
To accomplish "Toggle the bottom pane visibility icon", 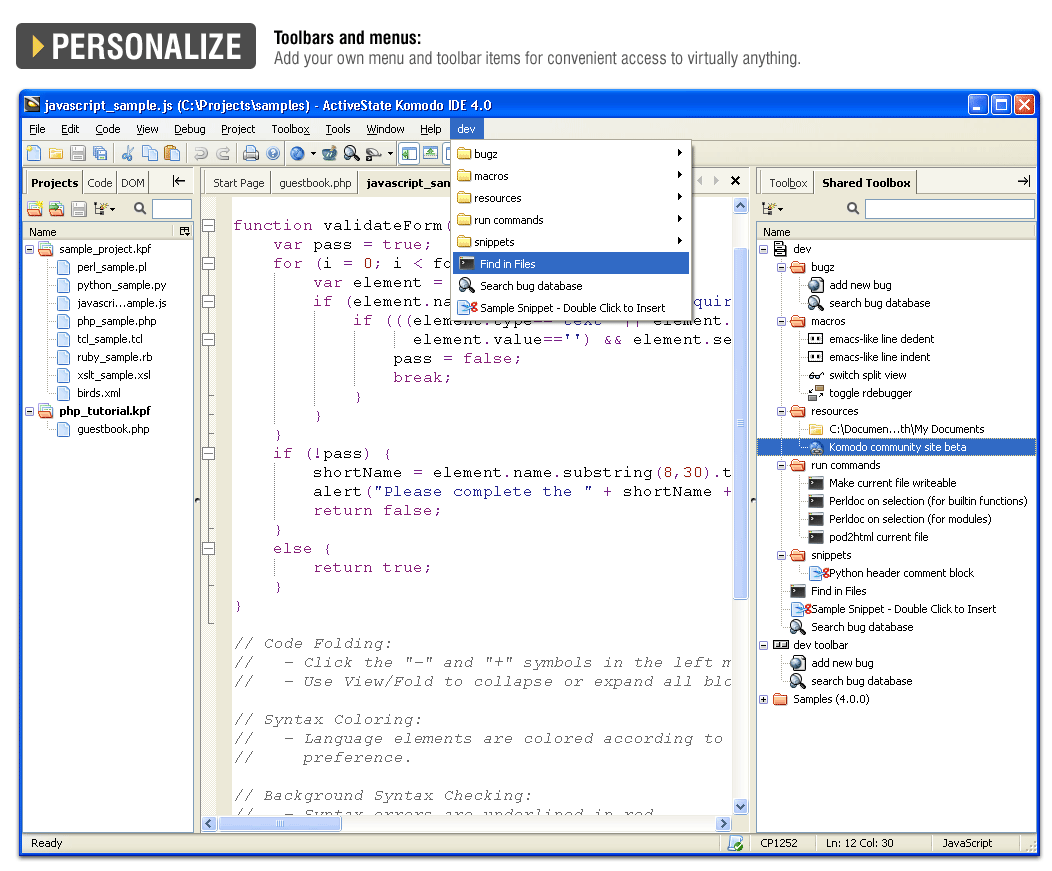I will pos(430,154).
